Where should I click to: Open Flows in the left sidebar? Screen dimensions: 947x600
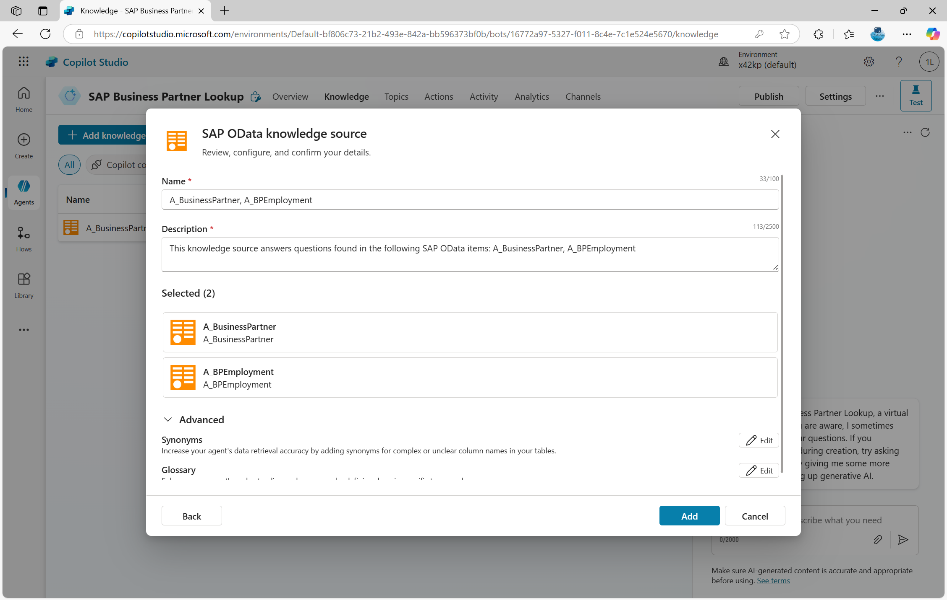(24, 239)
